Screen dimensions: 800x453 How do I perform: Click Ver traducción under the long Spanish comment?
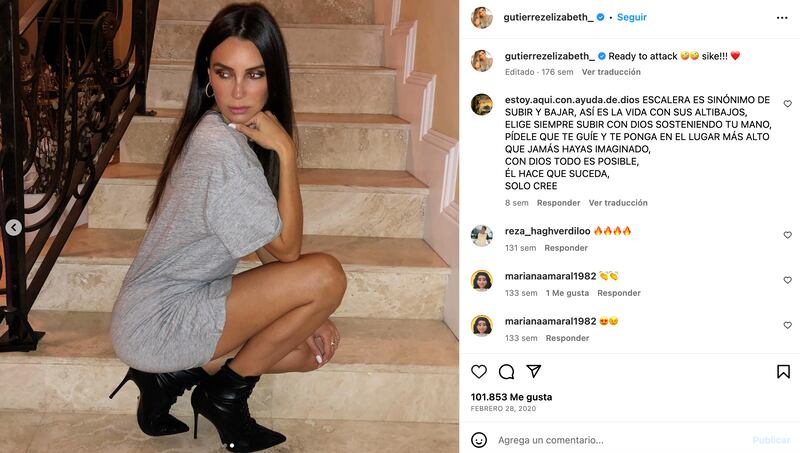(x=618, y=203)
